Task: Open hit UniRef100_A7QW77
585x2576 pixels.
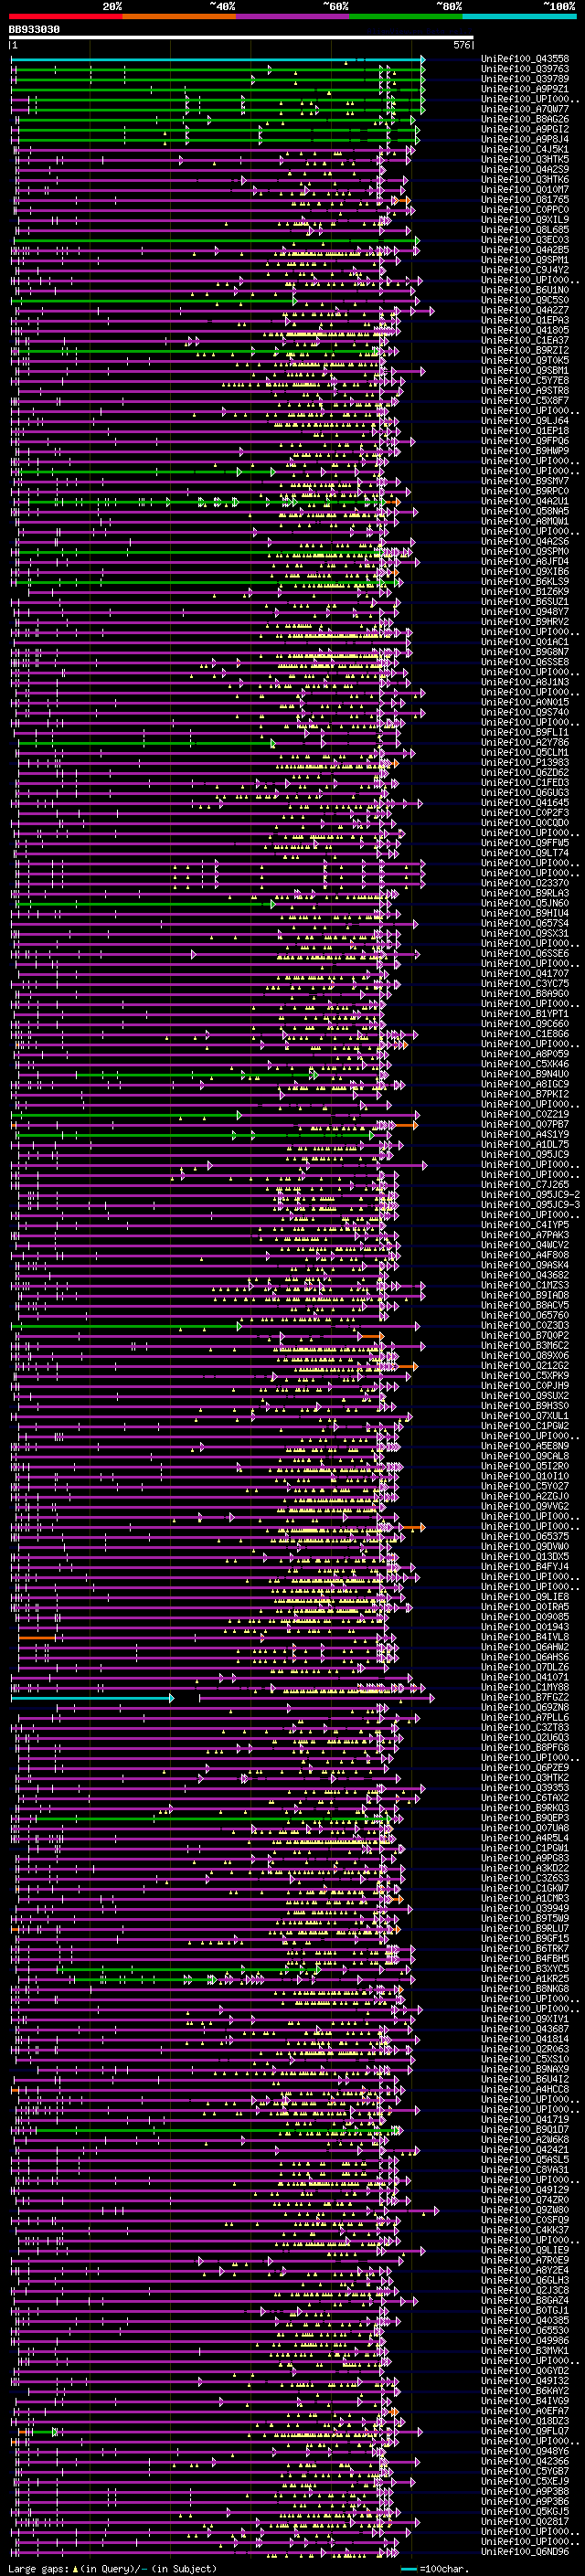Action: pyautogui.click(x=525, y=109)
